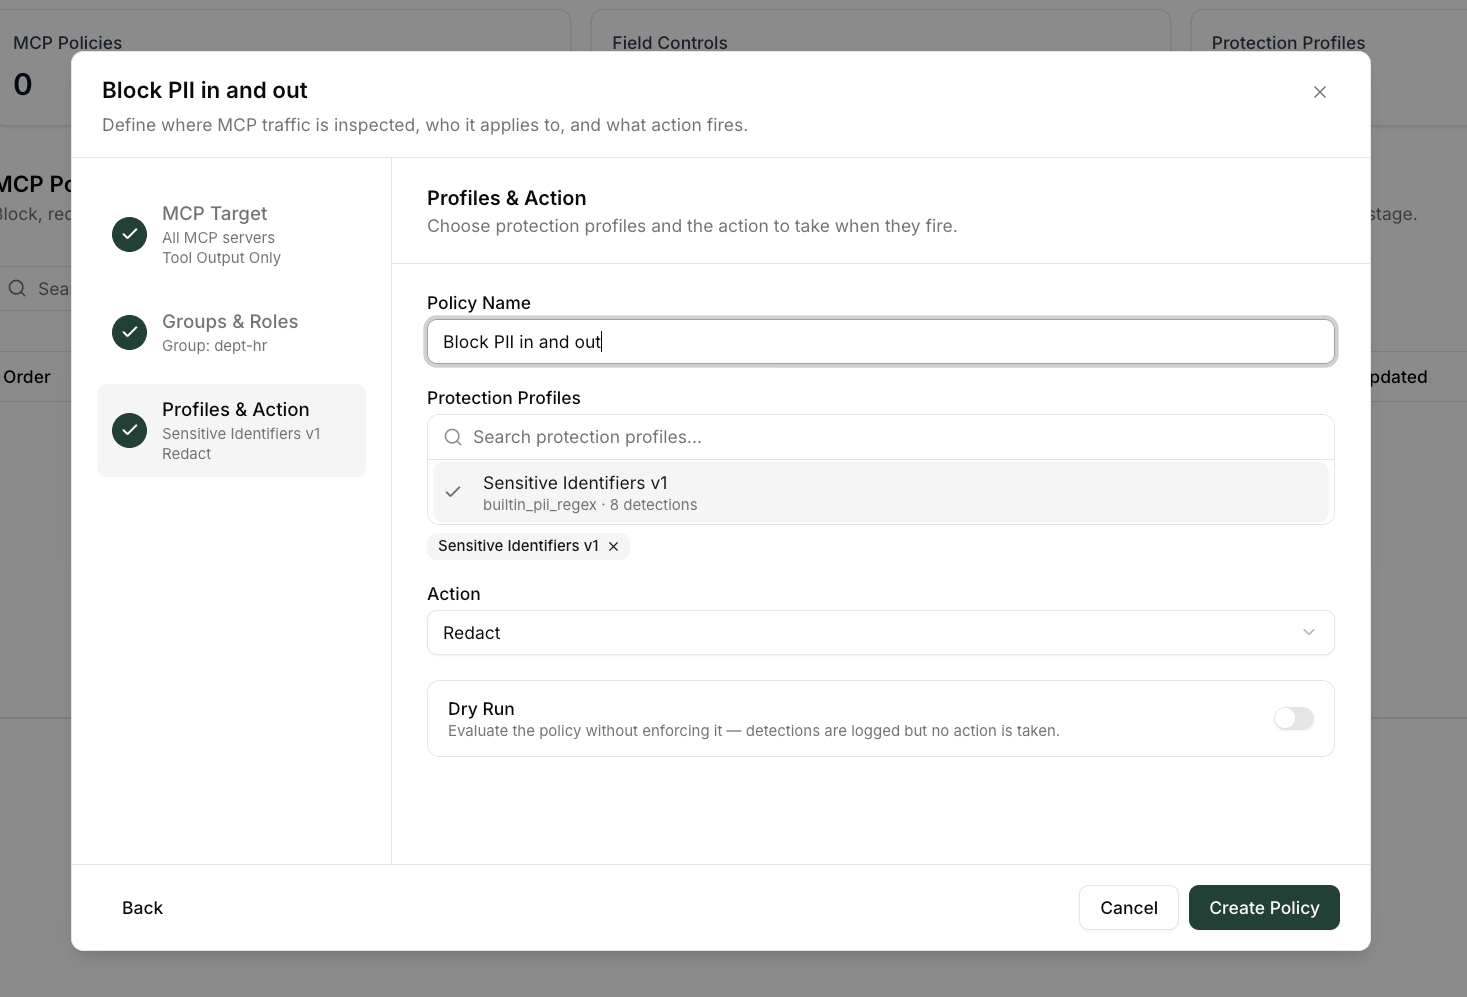Viewport: 1467px width, 997px height.
Task: Click the search icon behind the dialog
Action: click(x=17, y=289)
